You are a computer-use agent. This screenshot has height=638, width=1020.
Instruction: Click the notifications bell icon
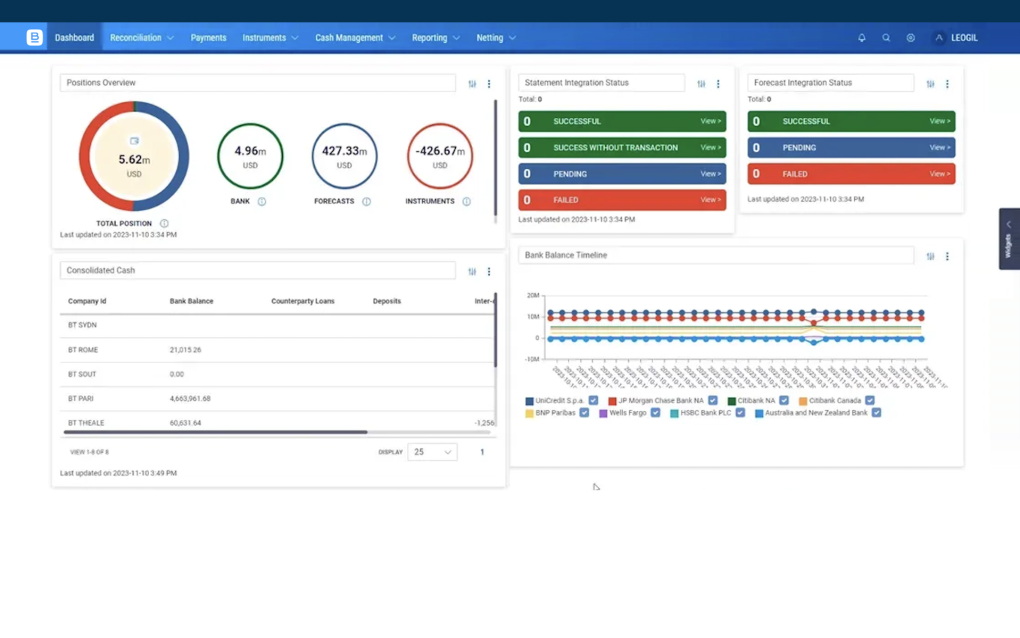coord(862,38)
